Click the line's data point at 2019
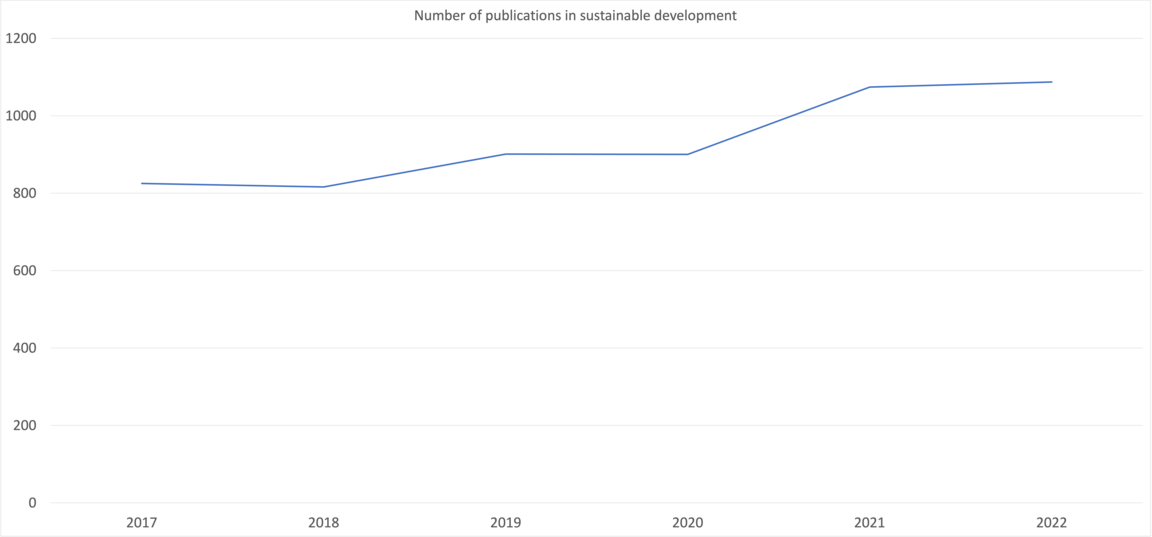 (505, 154)
